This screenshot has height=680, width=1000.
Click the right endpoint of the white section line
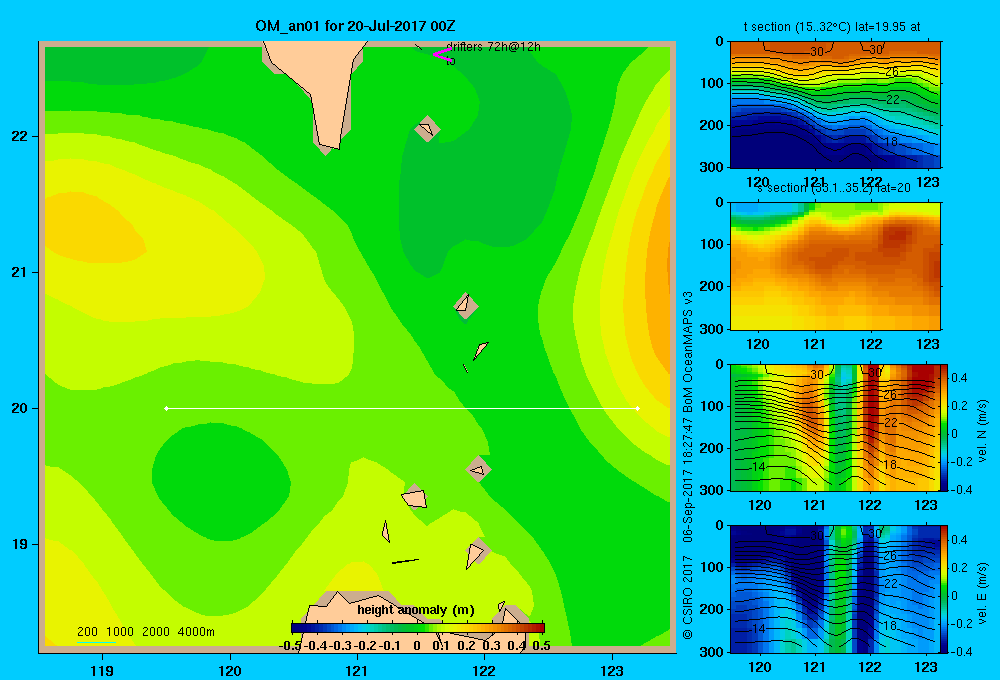(x=638, y=408)
